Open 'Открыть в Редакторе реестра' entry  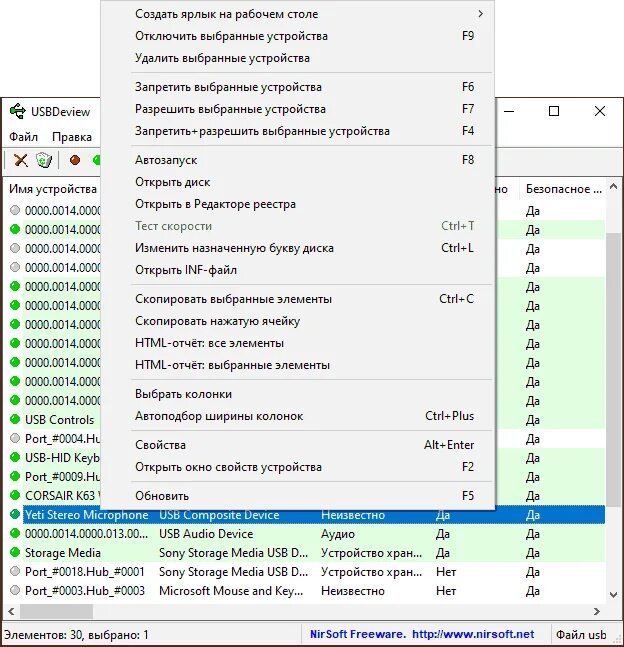pos(298,204)
